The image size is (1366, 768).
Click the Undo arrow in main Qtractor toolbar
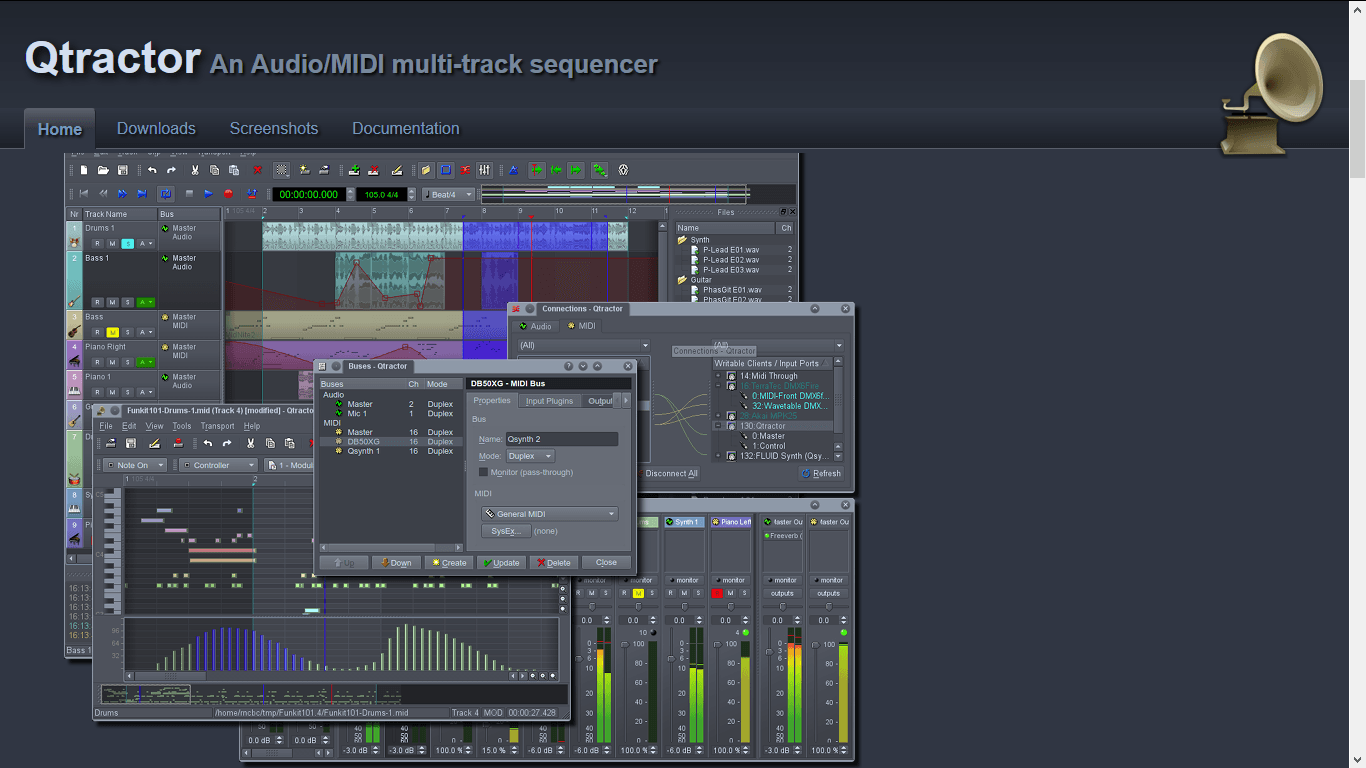click(x=152, y=170)
